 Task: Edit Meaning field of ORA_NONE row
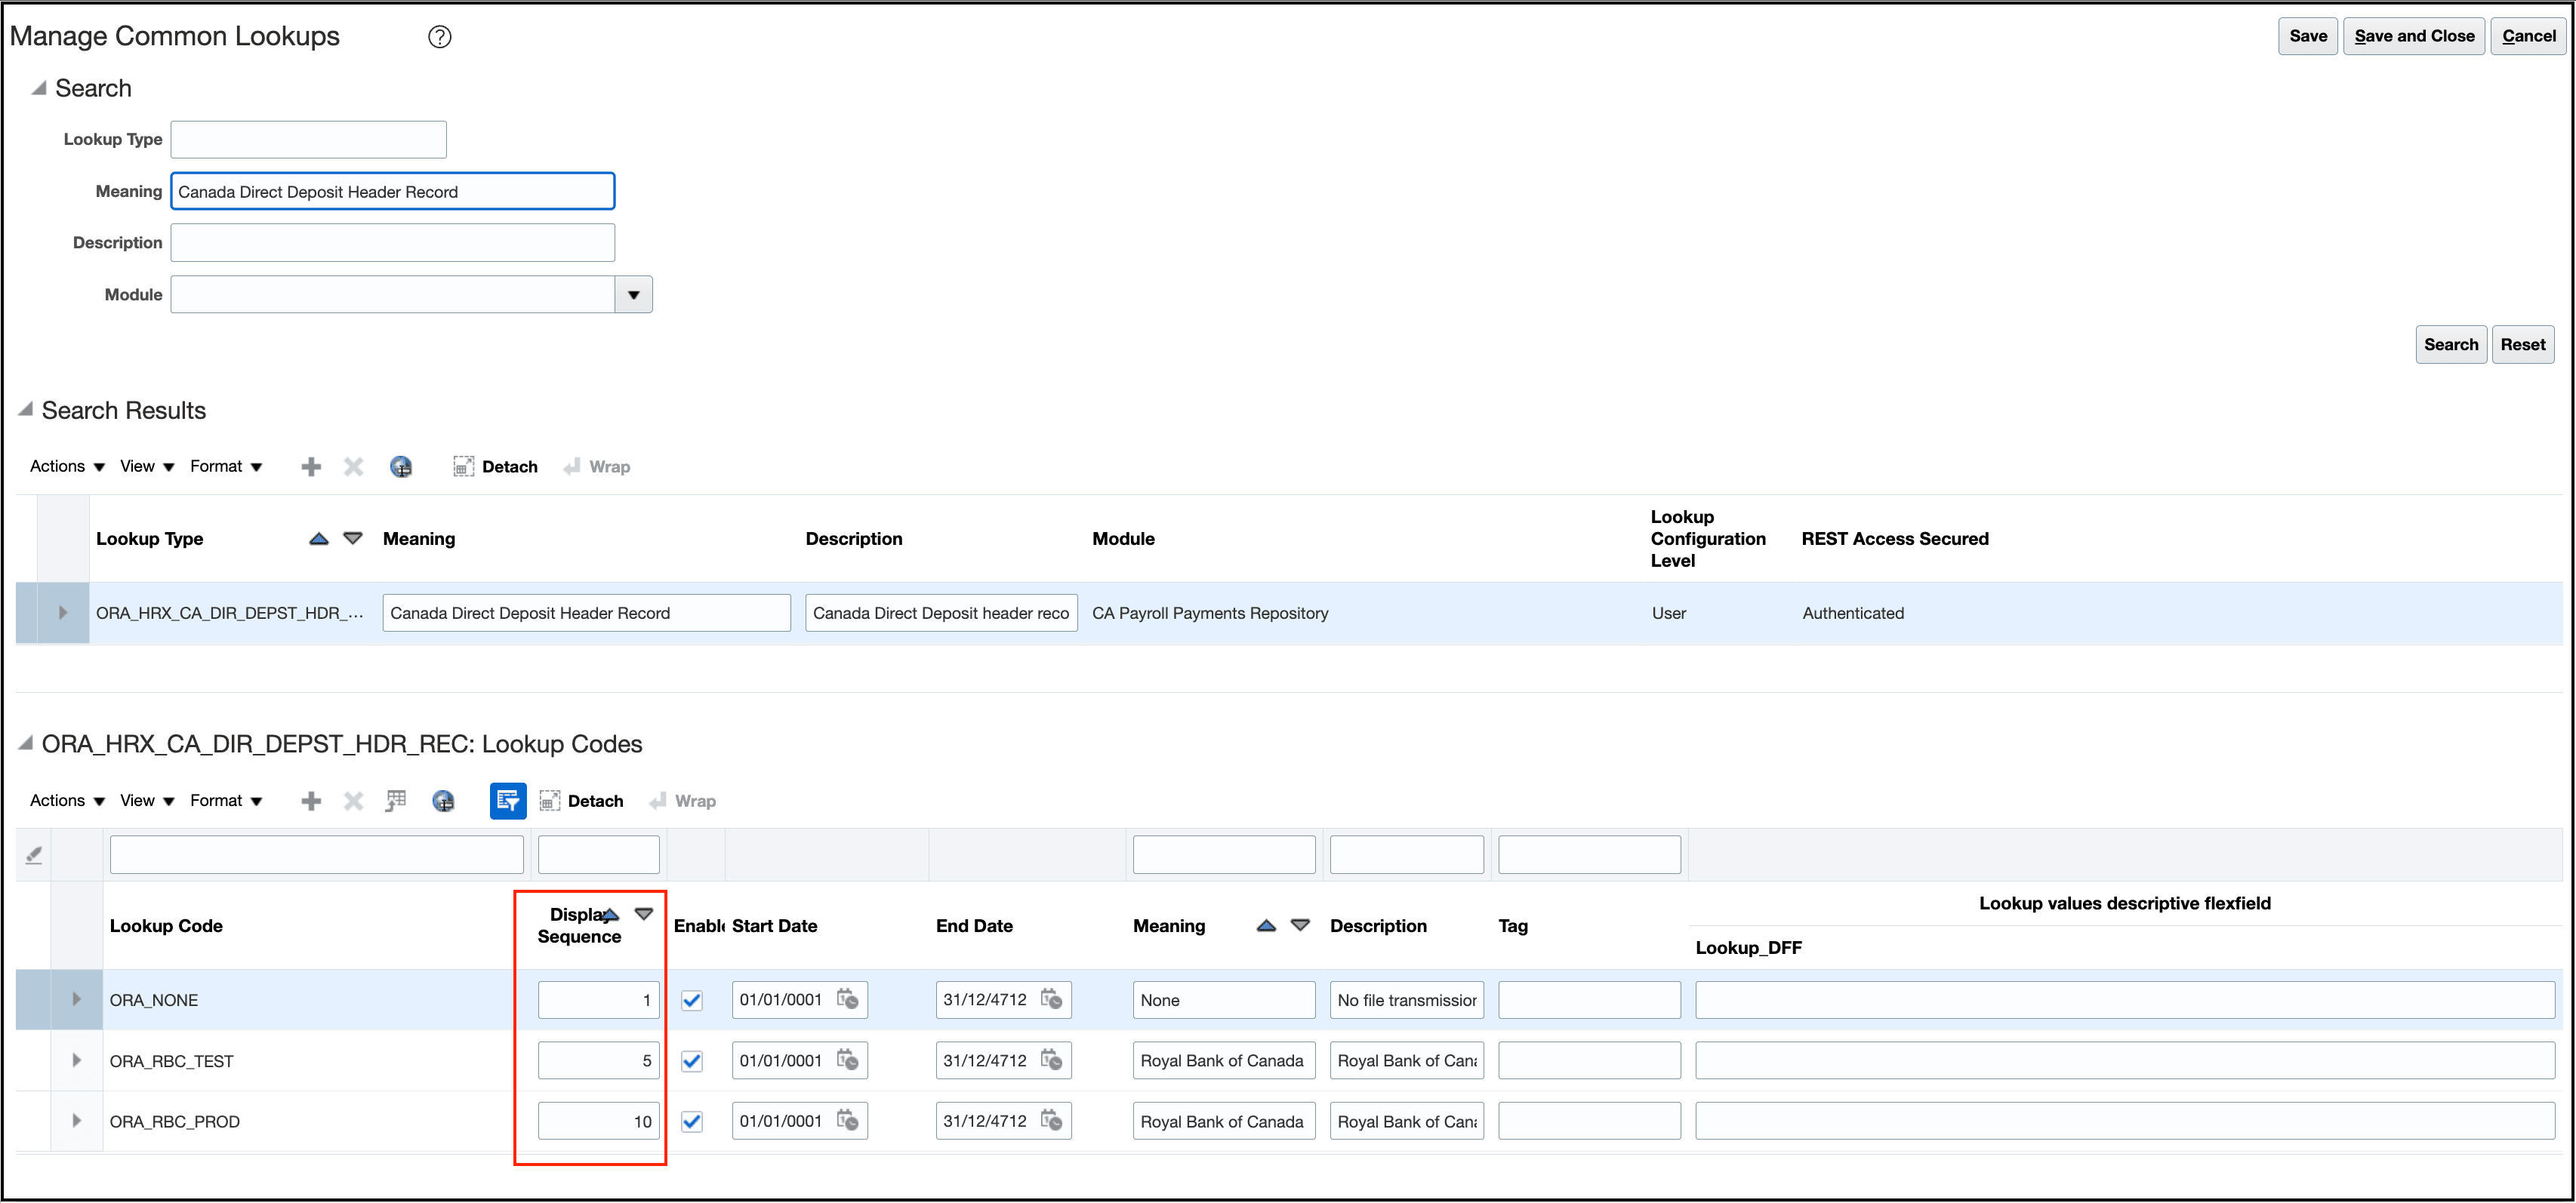[1224, 1000]
